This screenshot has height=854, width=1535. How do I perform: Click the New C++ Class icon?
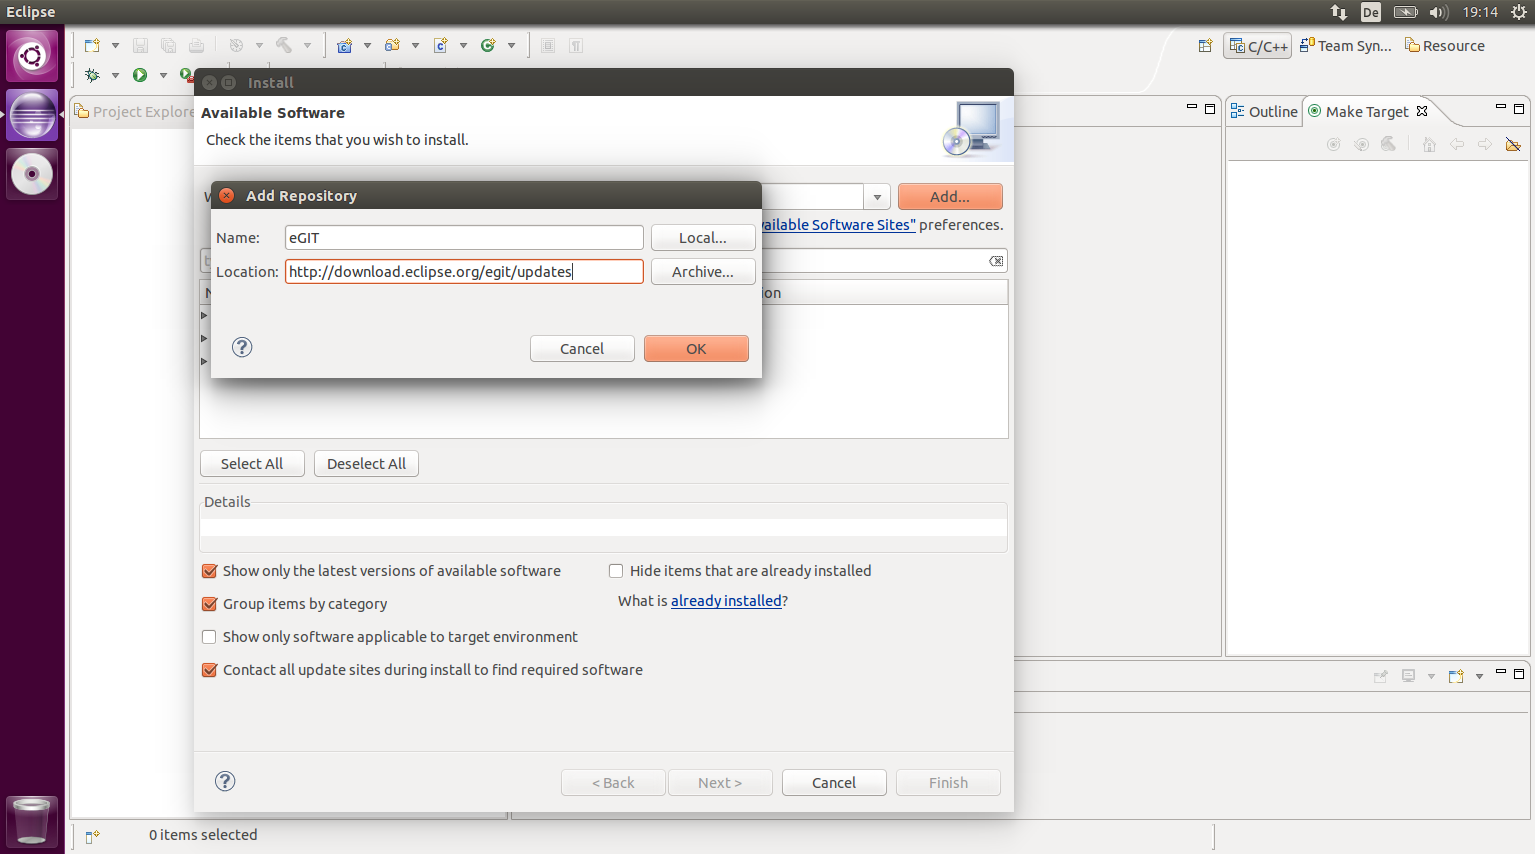(x=488, y=45)
